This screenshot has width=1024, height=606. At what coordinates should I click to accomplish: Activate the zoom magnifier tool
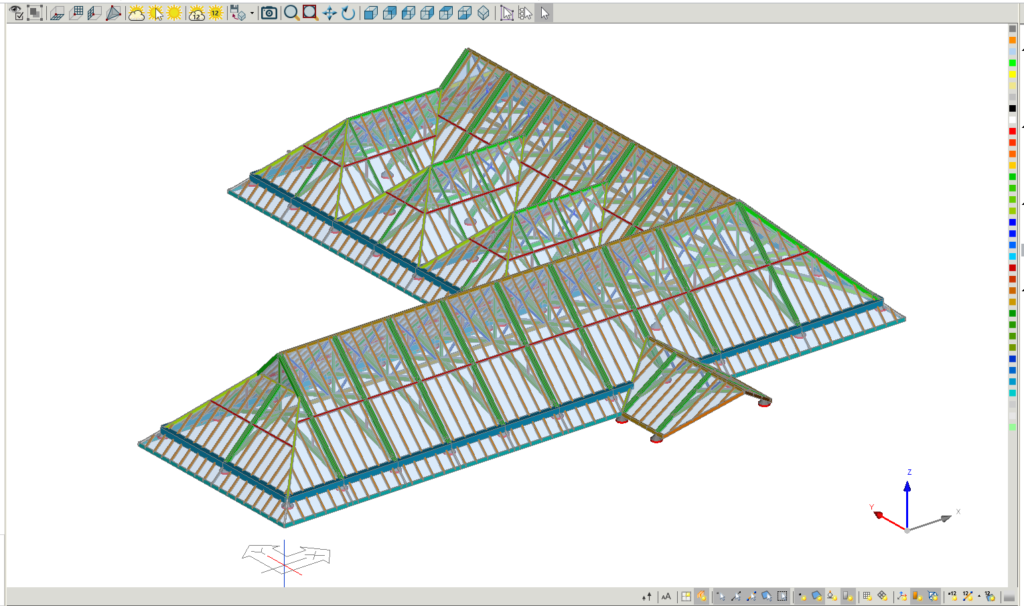click(x=291, y=13)
